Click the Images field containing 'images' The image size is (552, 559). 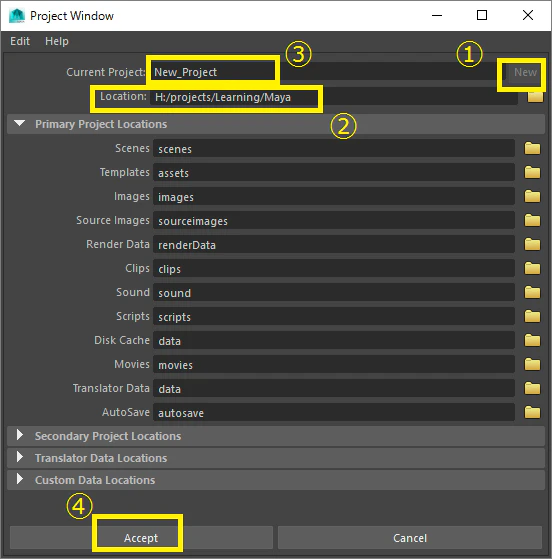point(334,196)
